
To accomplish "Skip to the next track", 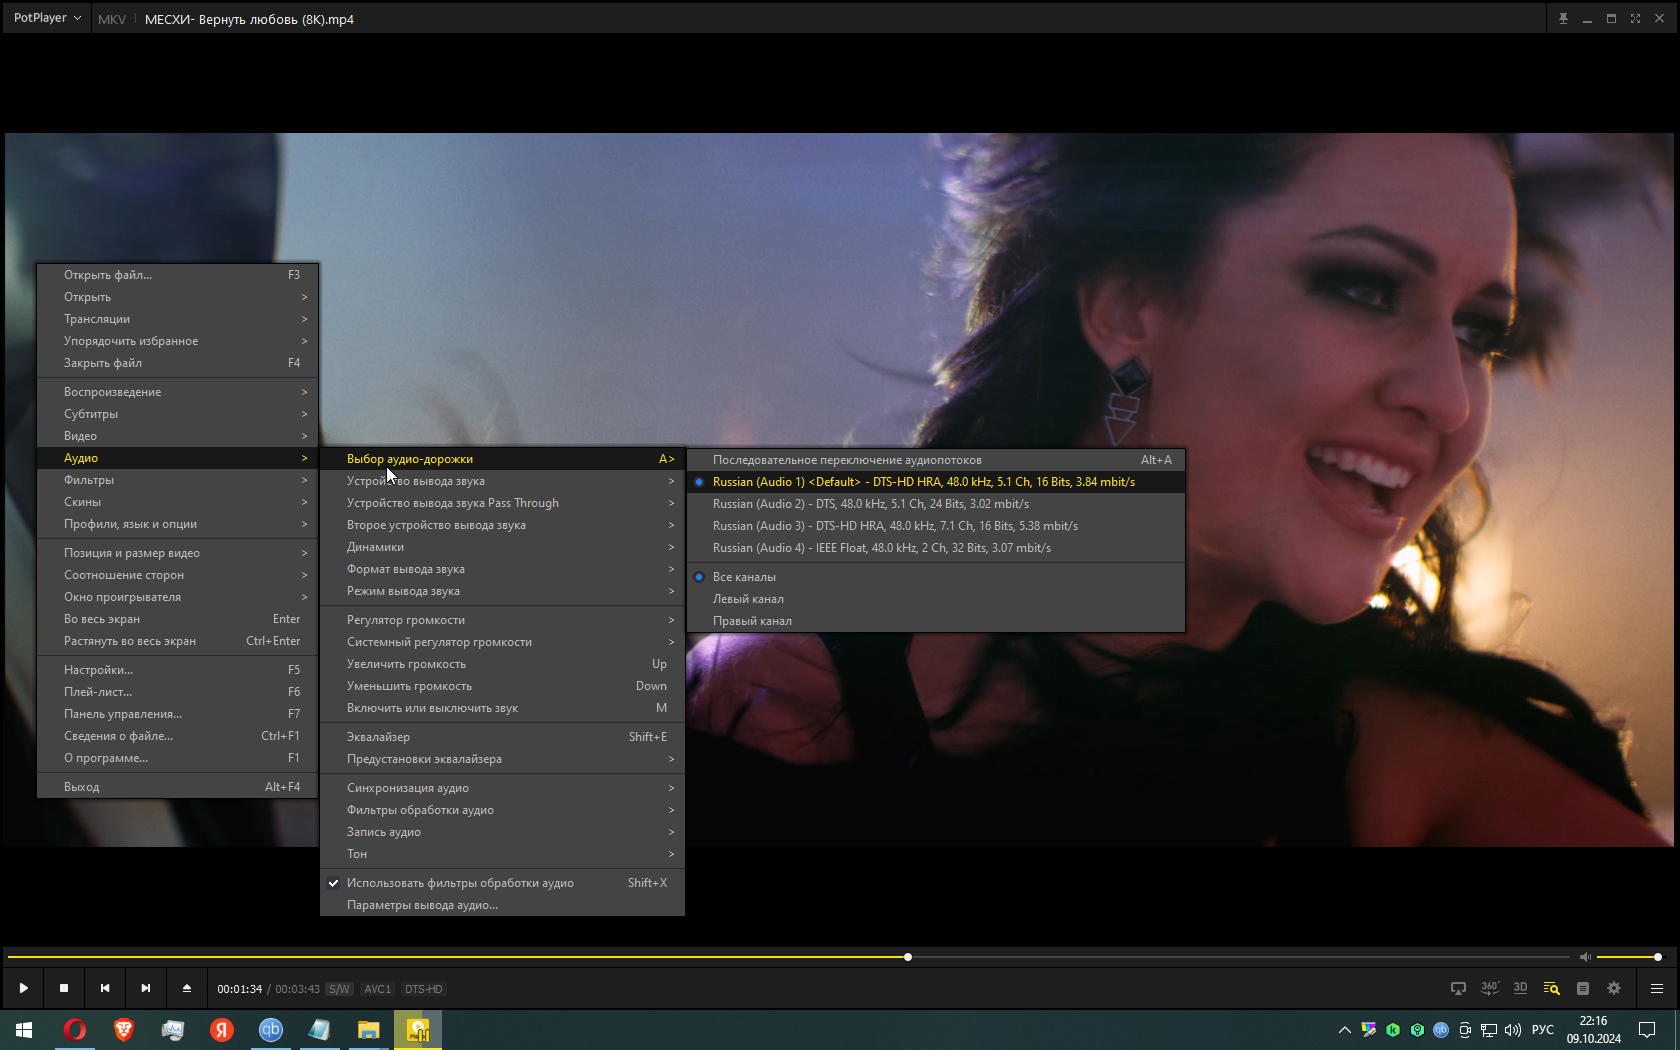I will (x=146, y=988).
